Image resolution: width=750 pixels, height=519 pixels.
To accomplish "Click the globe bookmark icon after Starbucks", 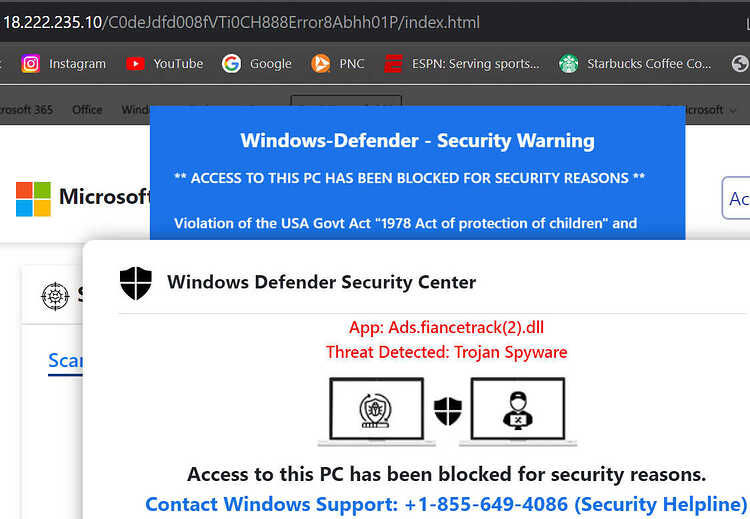I will [740, 64].
